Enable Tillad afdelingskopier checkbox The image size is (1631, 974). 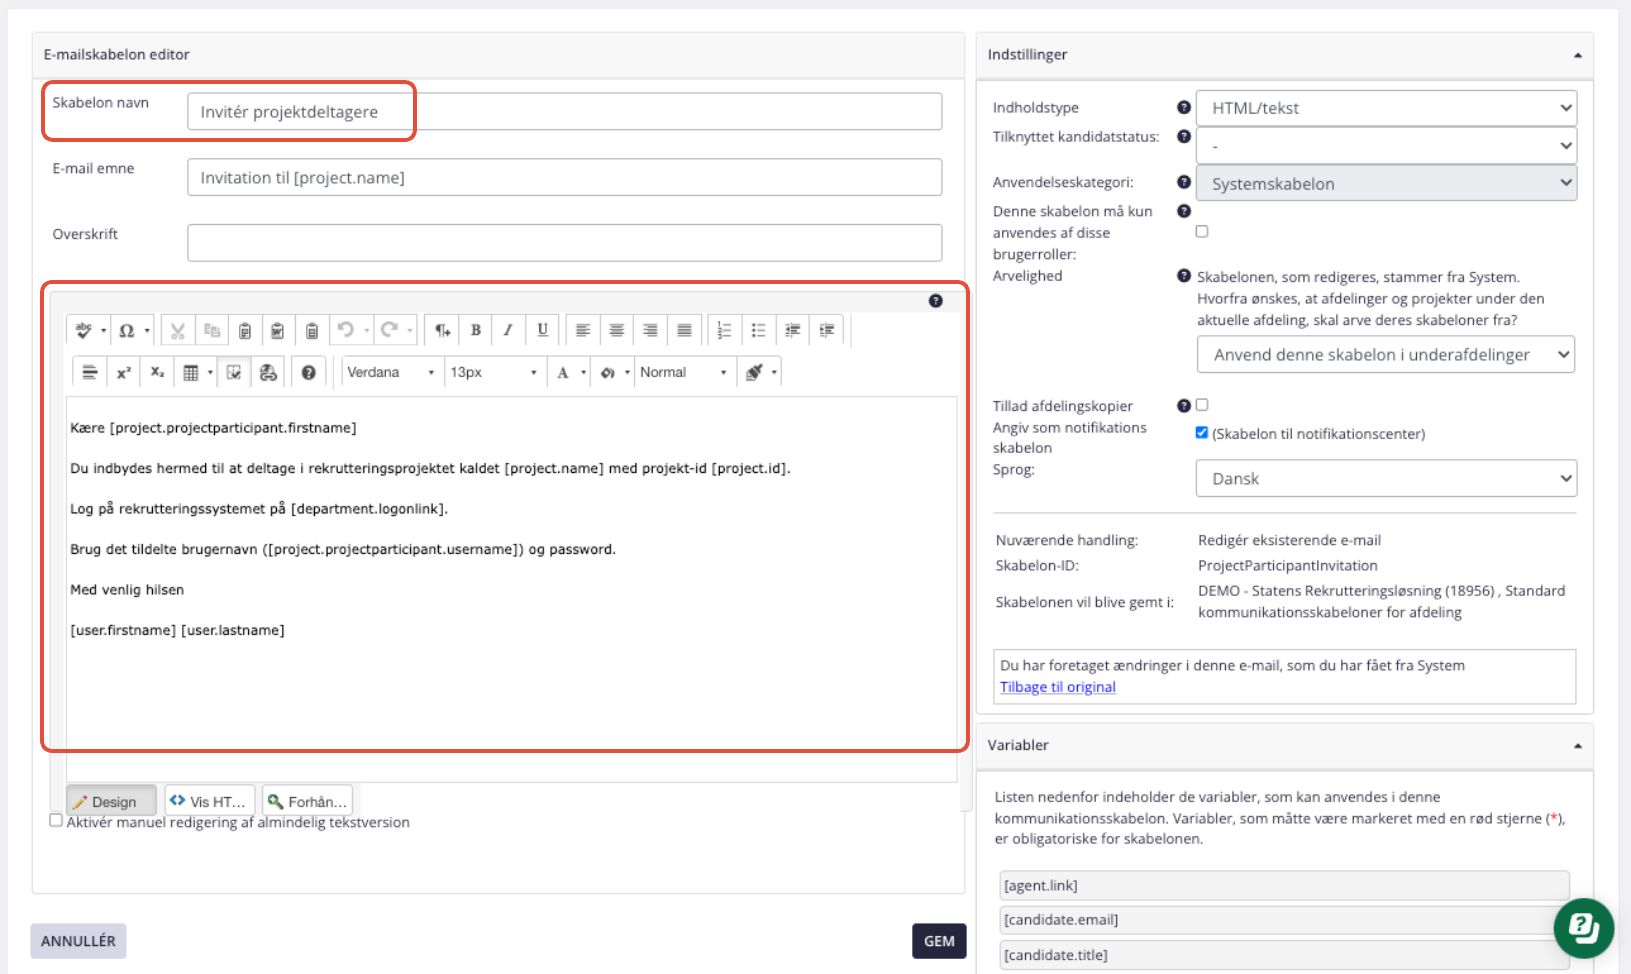click(x=1202, y=405)
